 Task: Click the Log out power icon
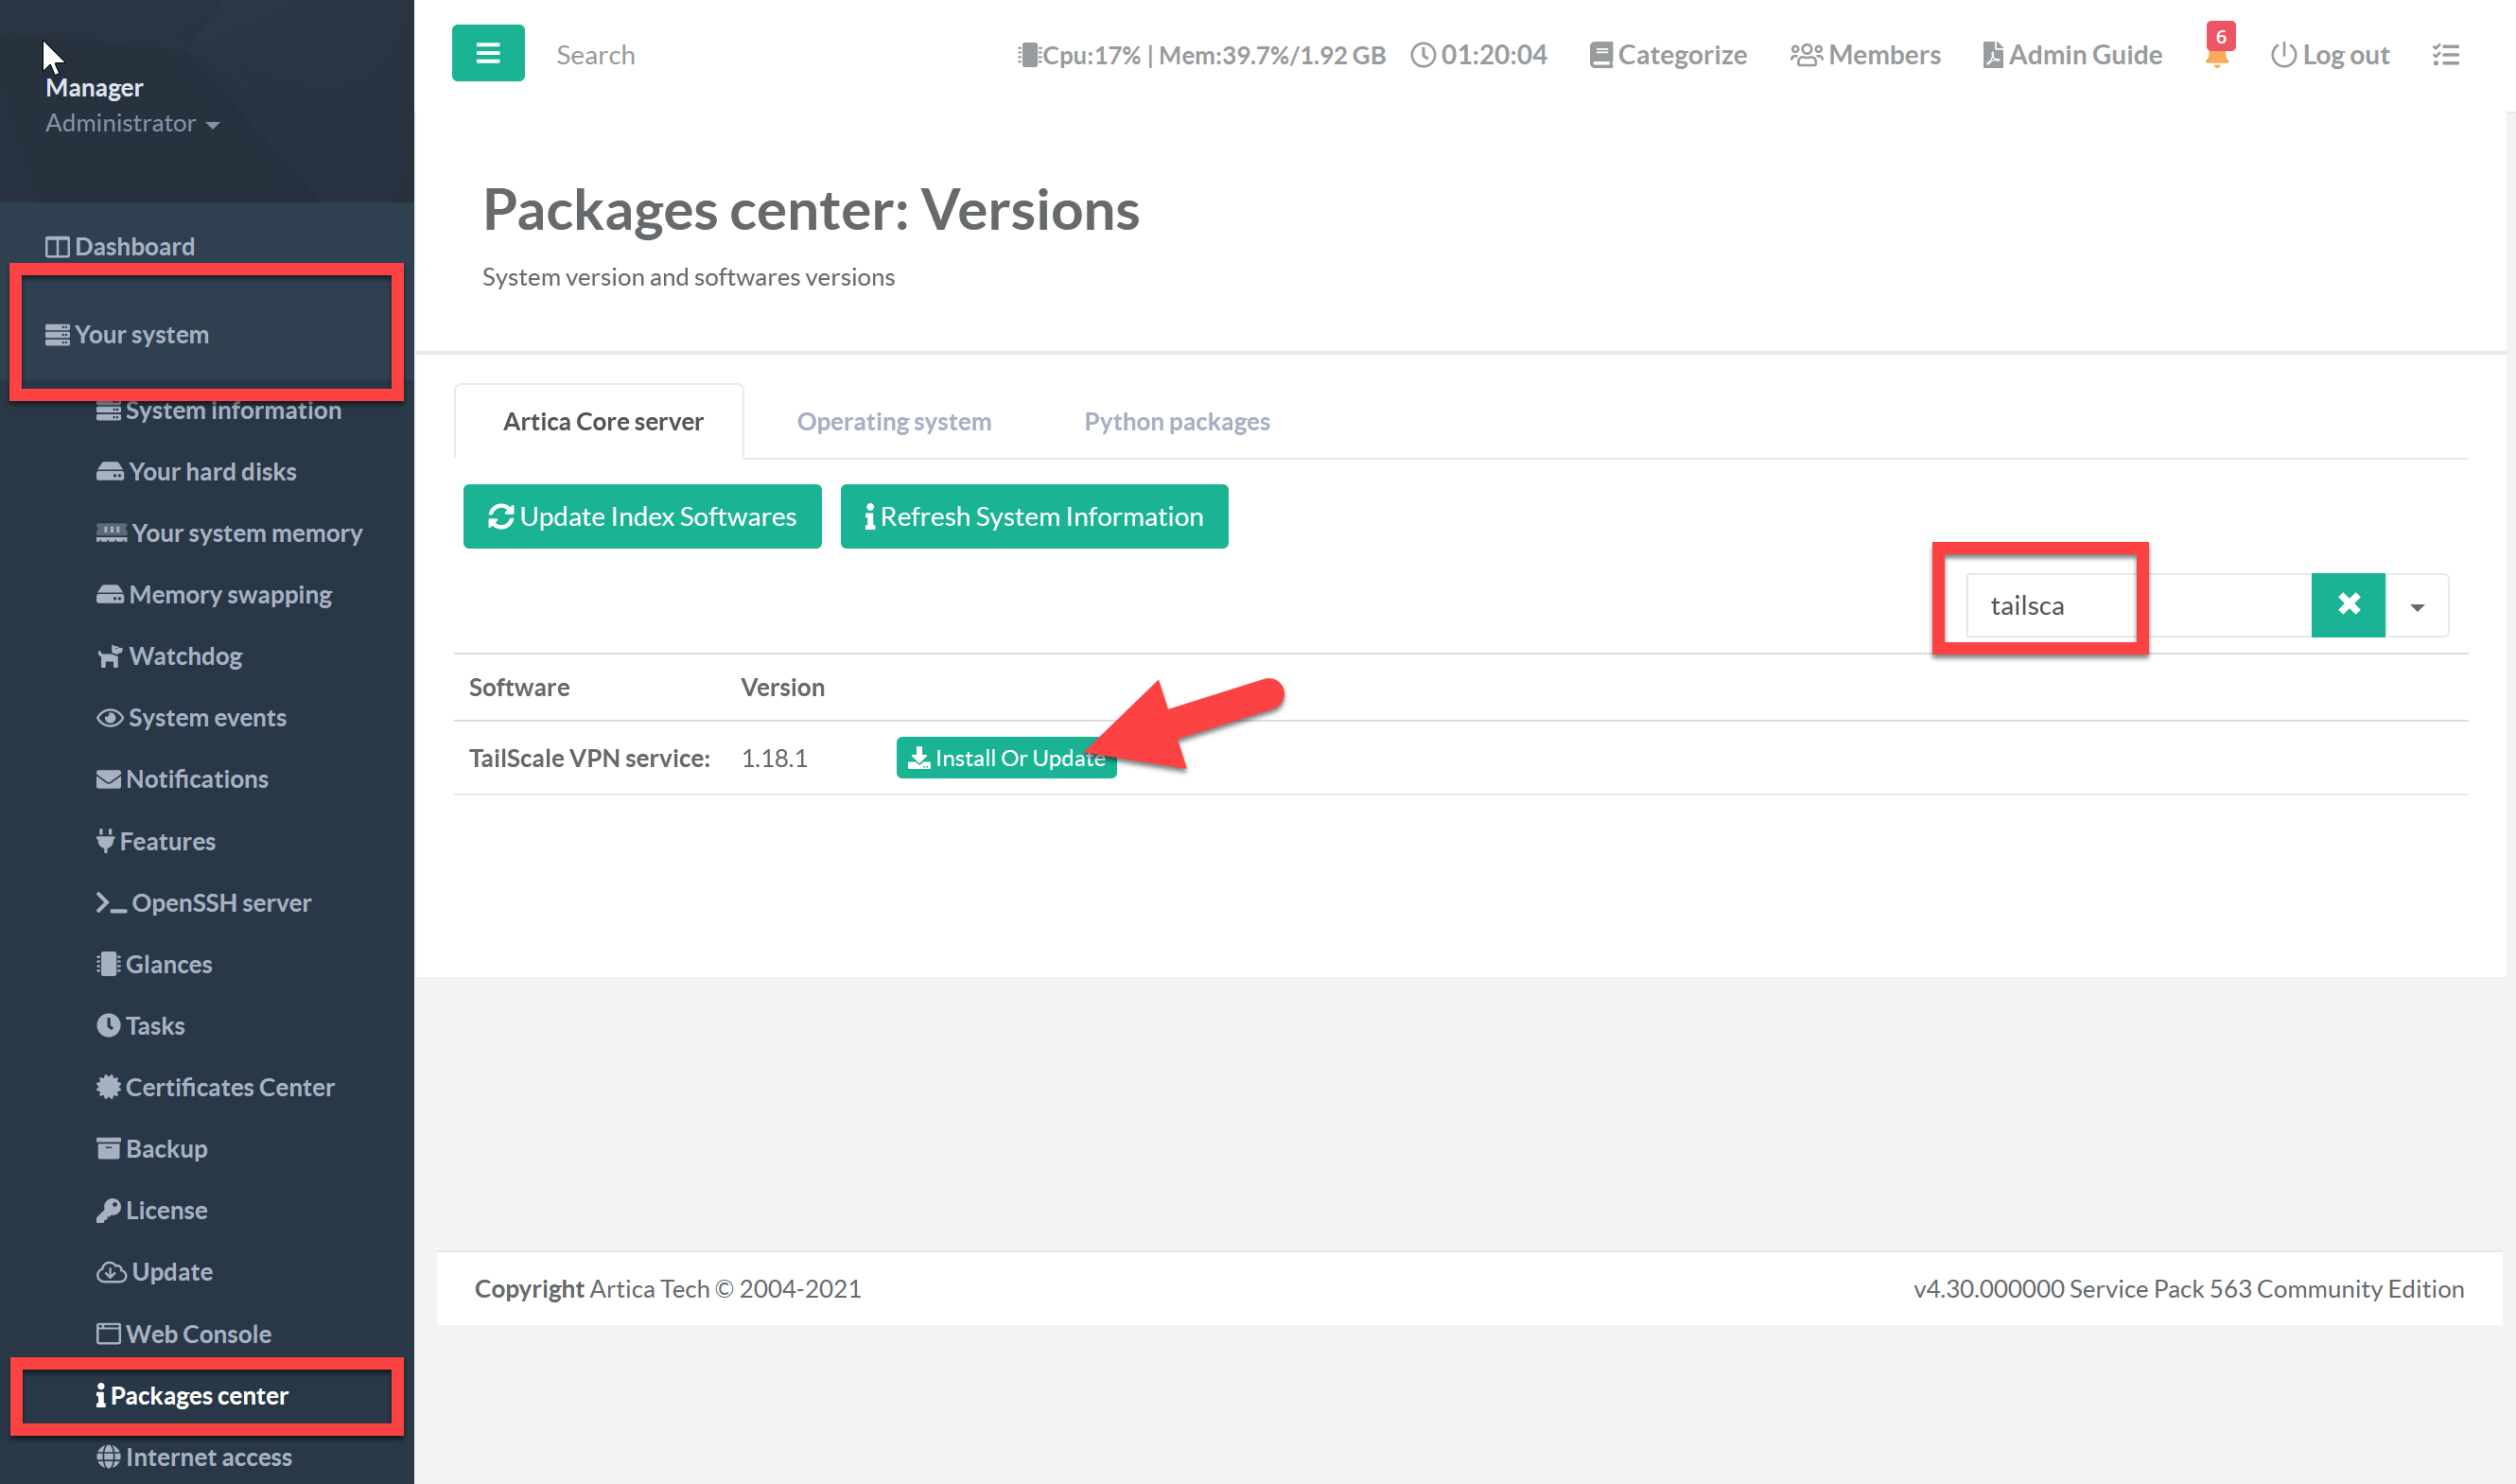pyautogui.click(x=2282, y=55)
